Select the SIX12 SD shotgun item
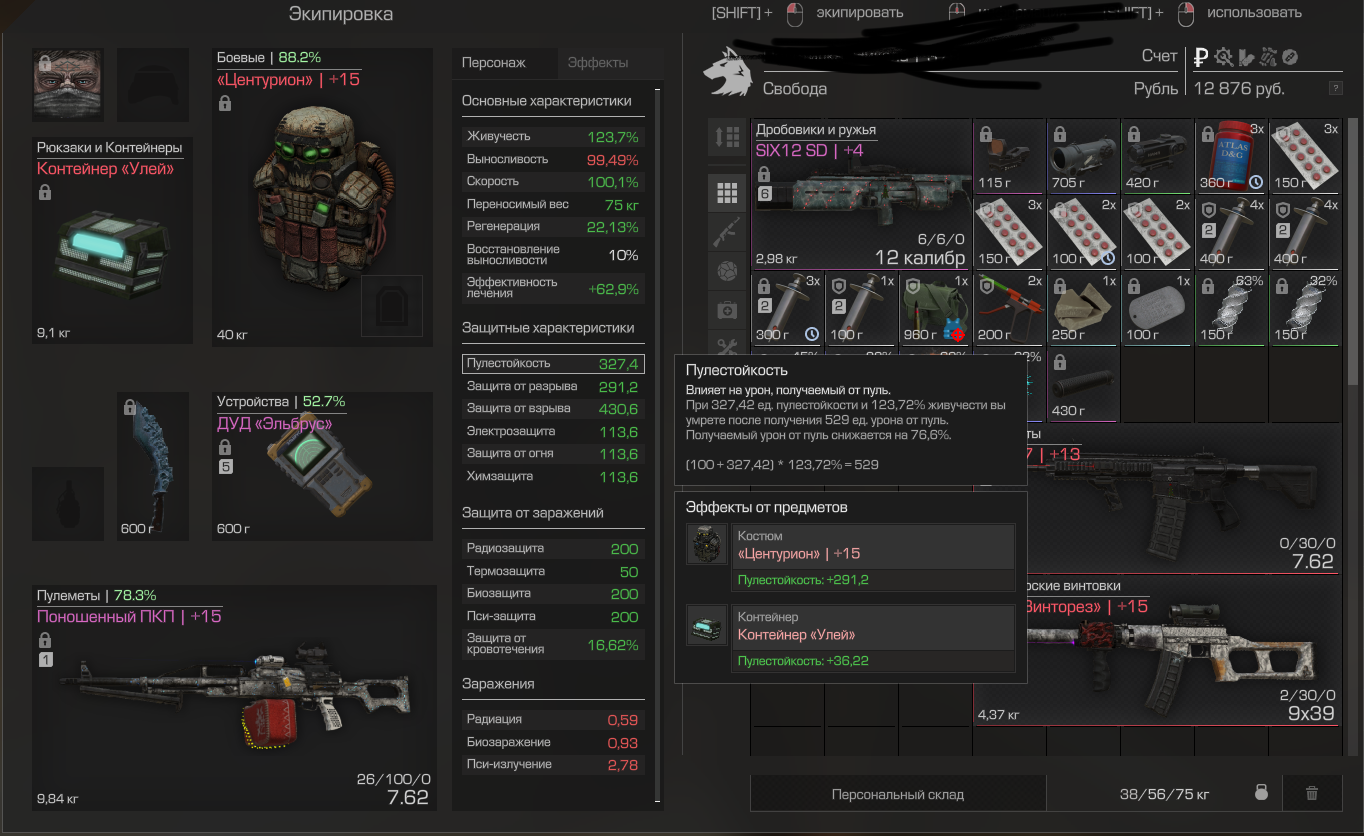The image size is (1364, 836). coord(861,195)
